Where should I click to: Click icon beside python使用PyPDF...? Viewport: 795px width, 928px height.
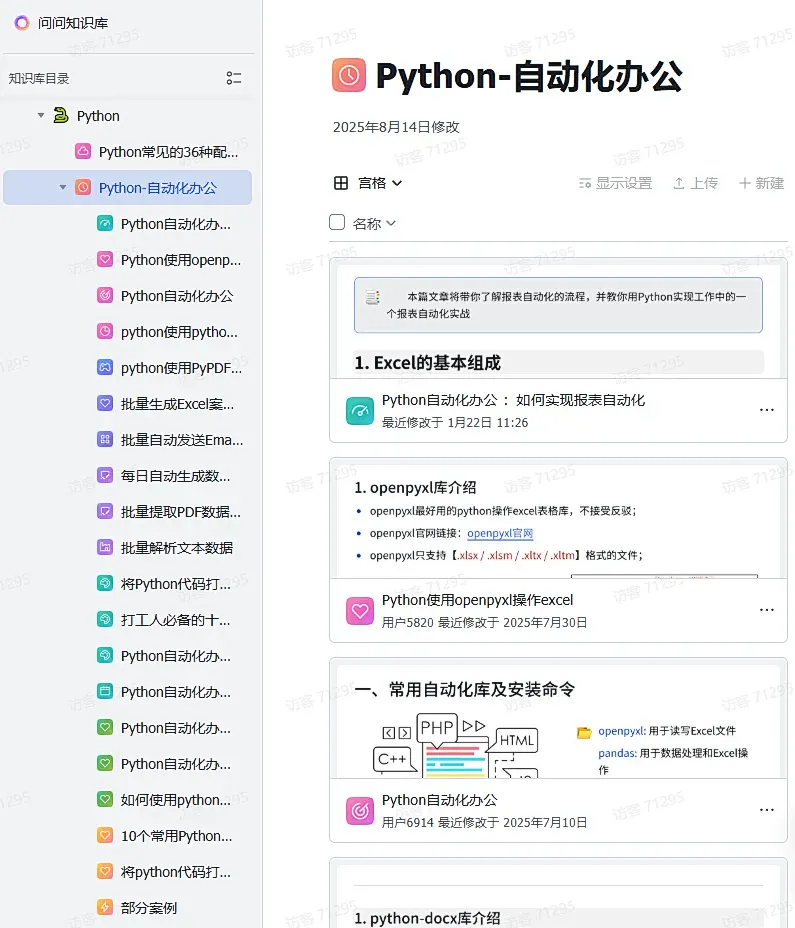[105, 368]
